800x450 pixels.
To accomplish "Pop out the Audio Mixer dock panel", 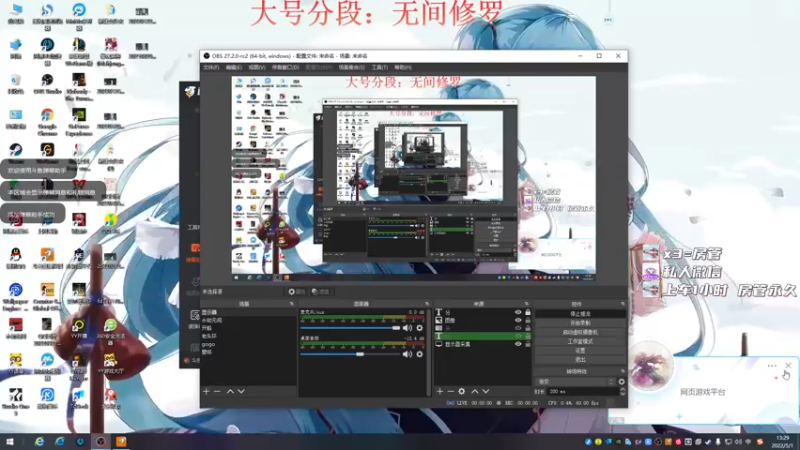I will point(427,304).
